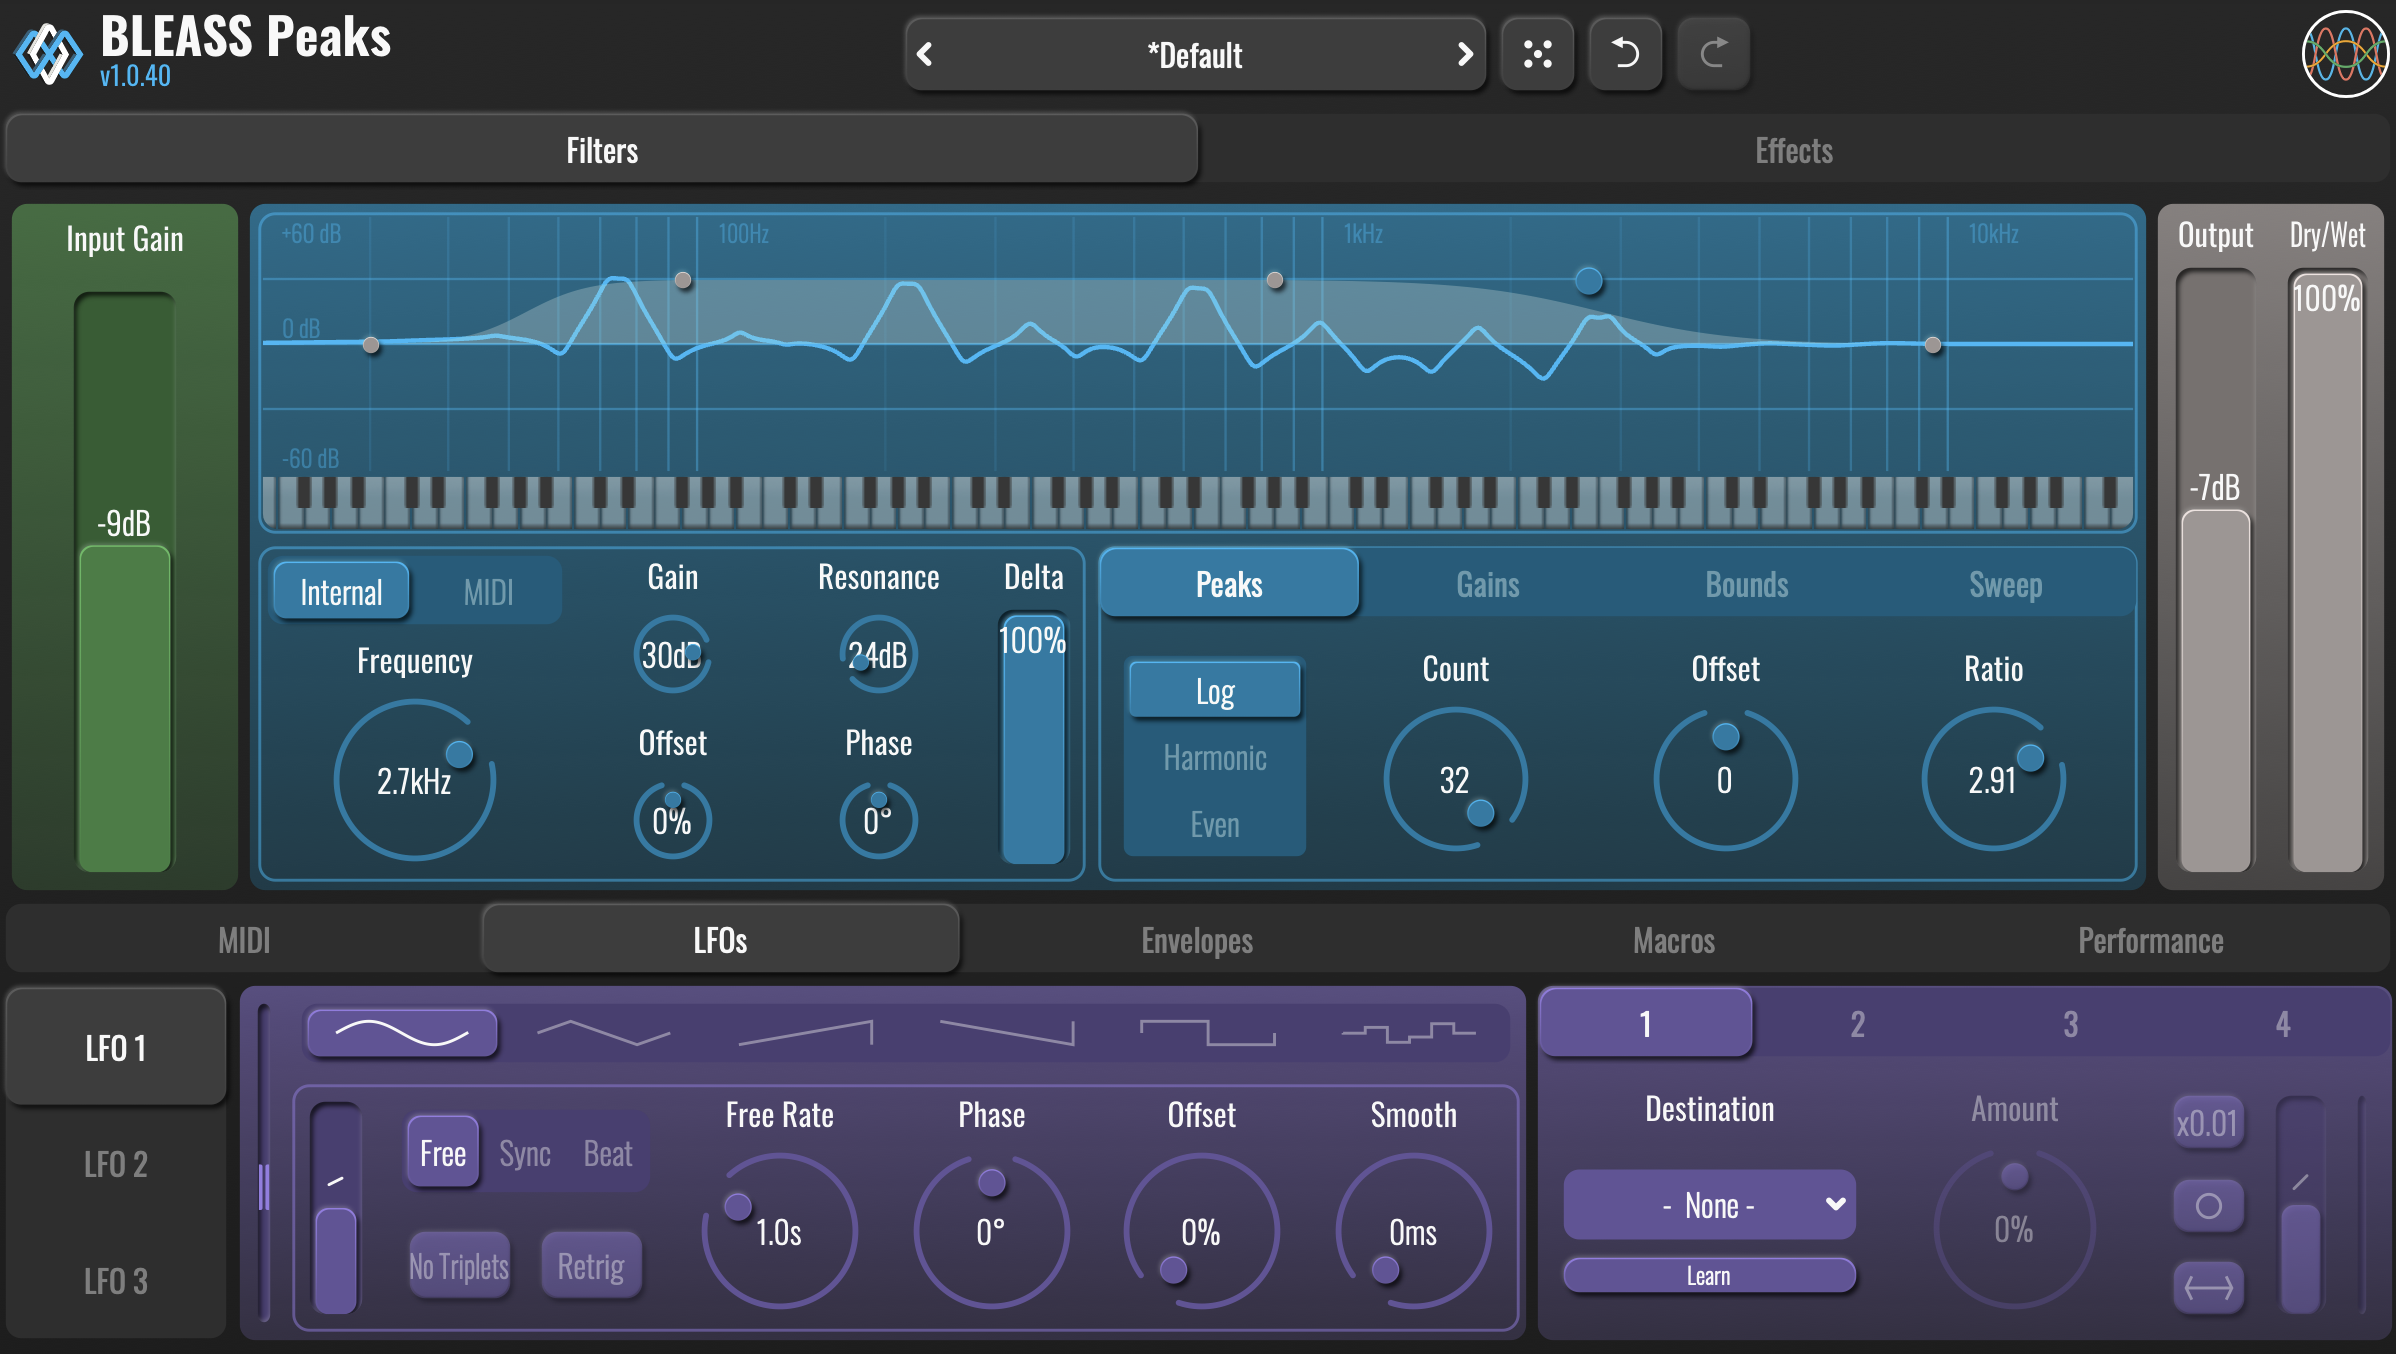Select Even peak distribution mode
Screen dimensions: 2396x1354
(x=1215, y=825)
